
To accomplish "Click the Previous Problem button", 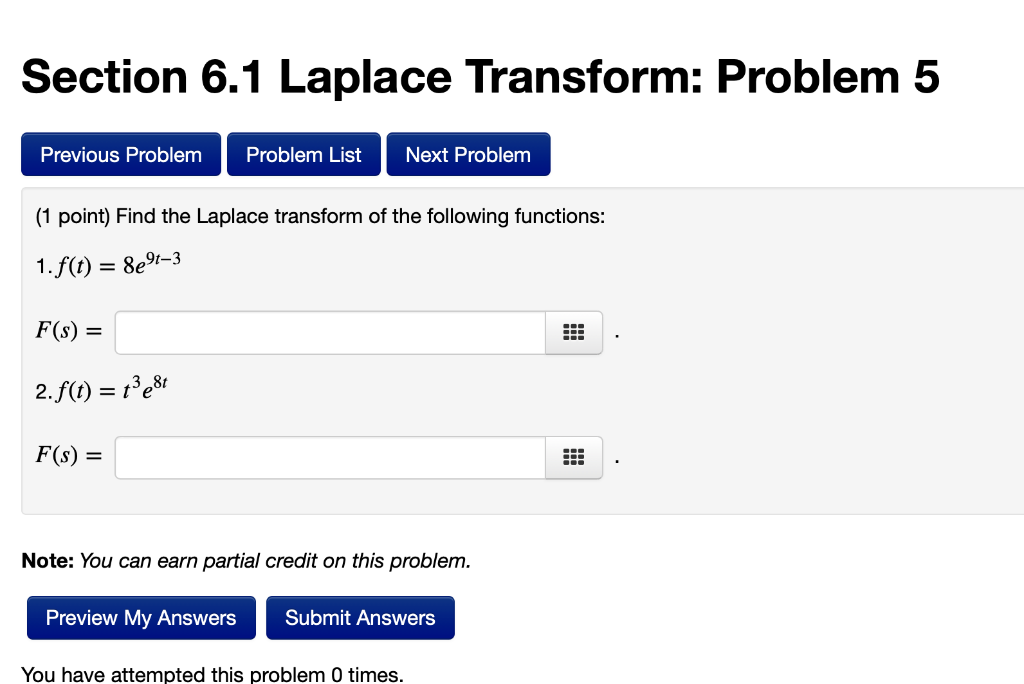I will click(120, 154).
